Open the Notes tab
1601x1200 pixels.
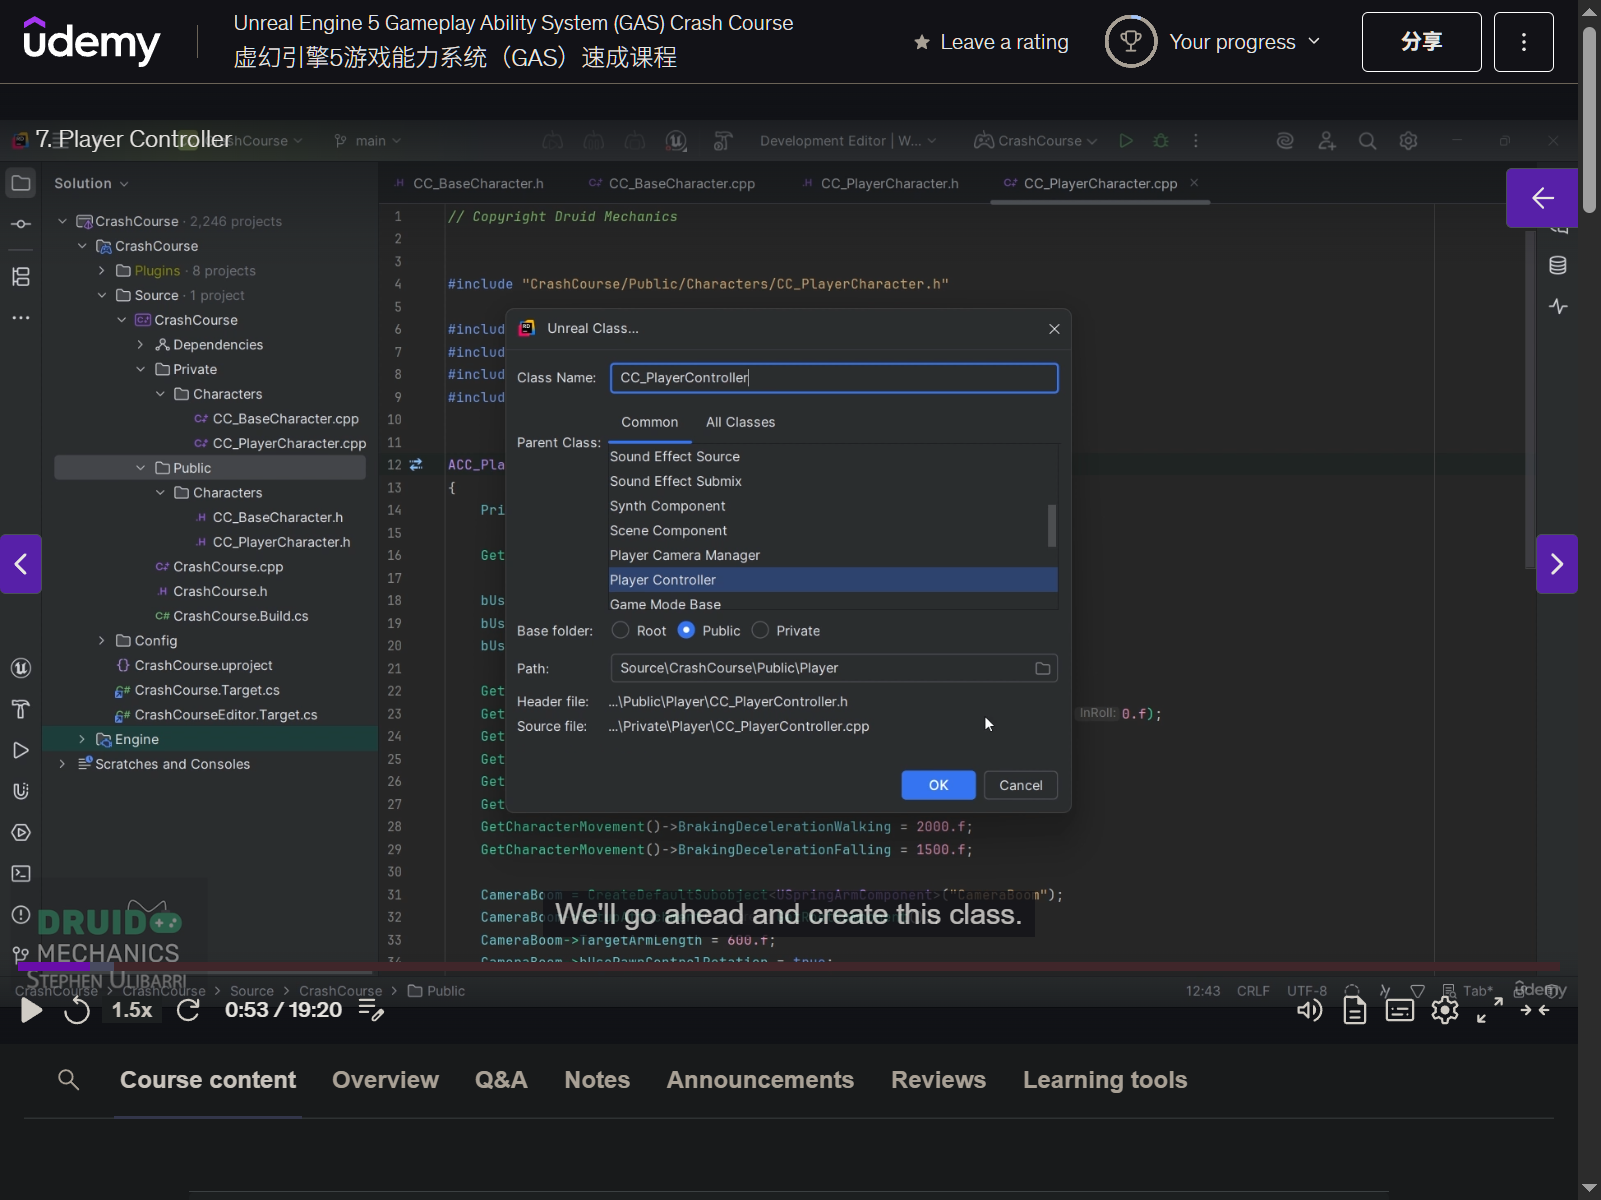[597, 1080]
